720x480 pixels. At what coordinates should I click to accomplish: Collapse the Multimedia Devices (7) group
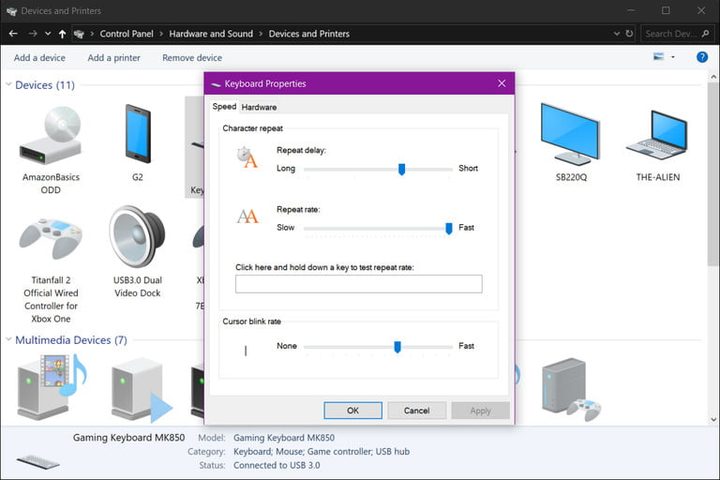(8, 341)
